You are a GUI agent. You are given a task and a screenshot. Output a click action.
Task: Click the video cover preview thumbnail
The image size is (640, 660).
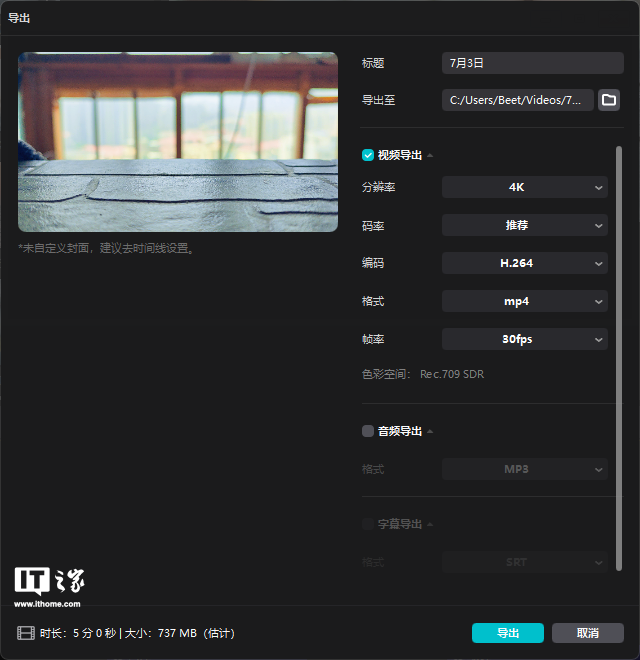point(178,142)
